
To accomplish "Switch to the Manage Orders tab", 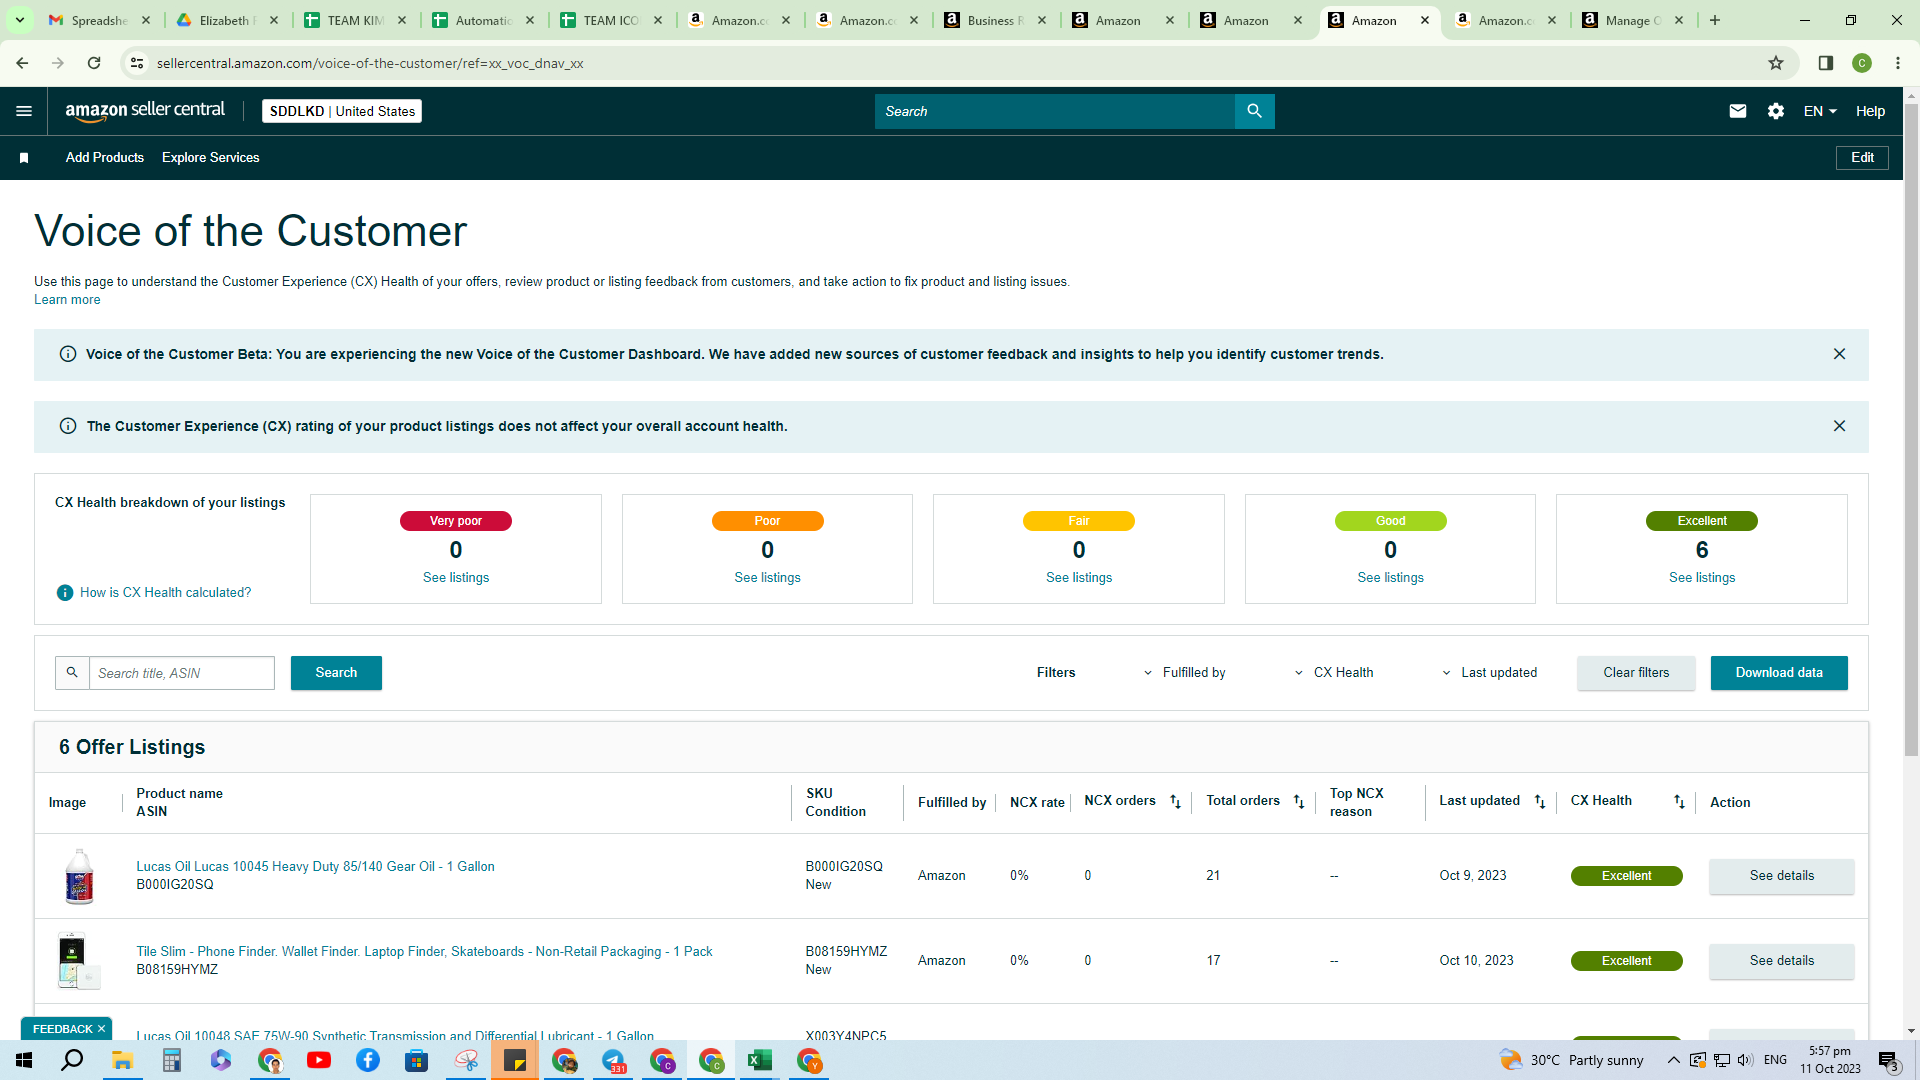I will coord(1633,20).
